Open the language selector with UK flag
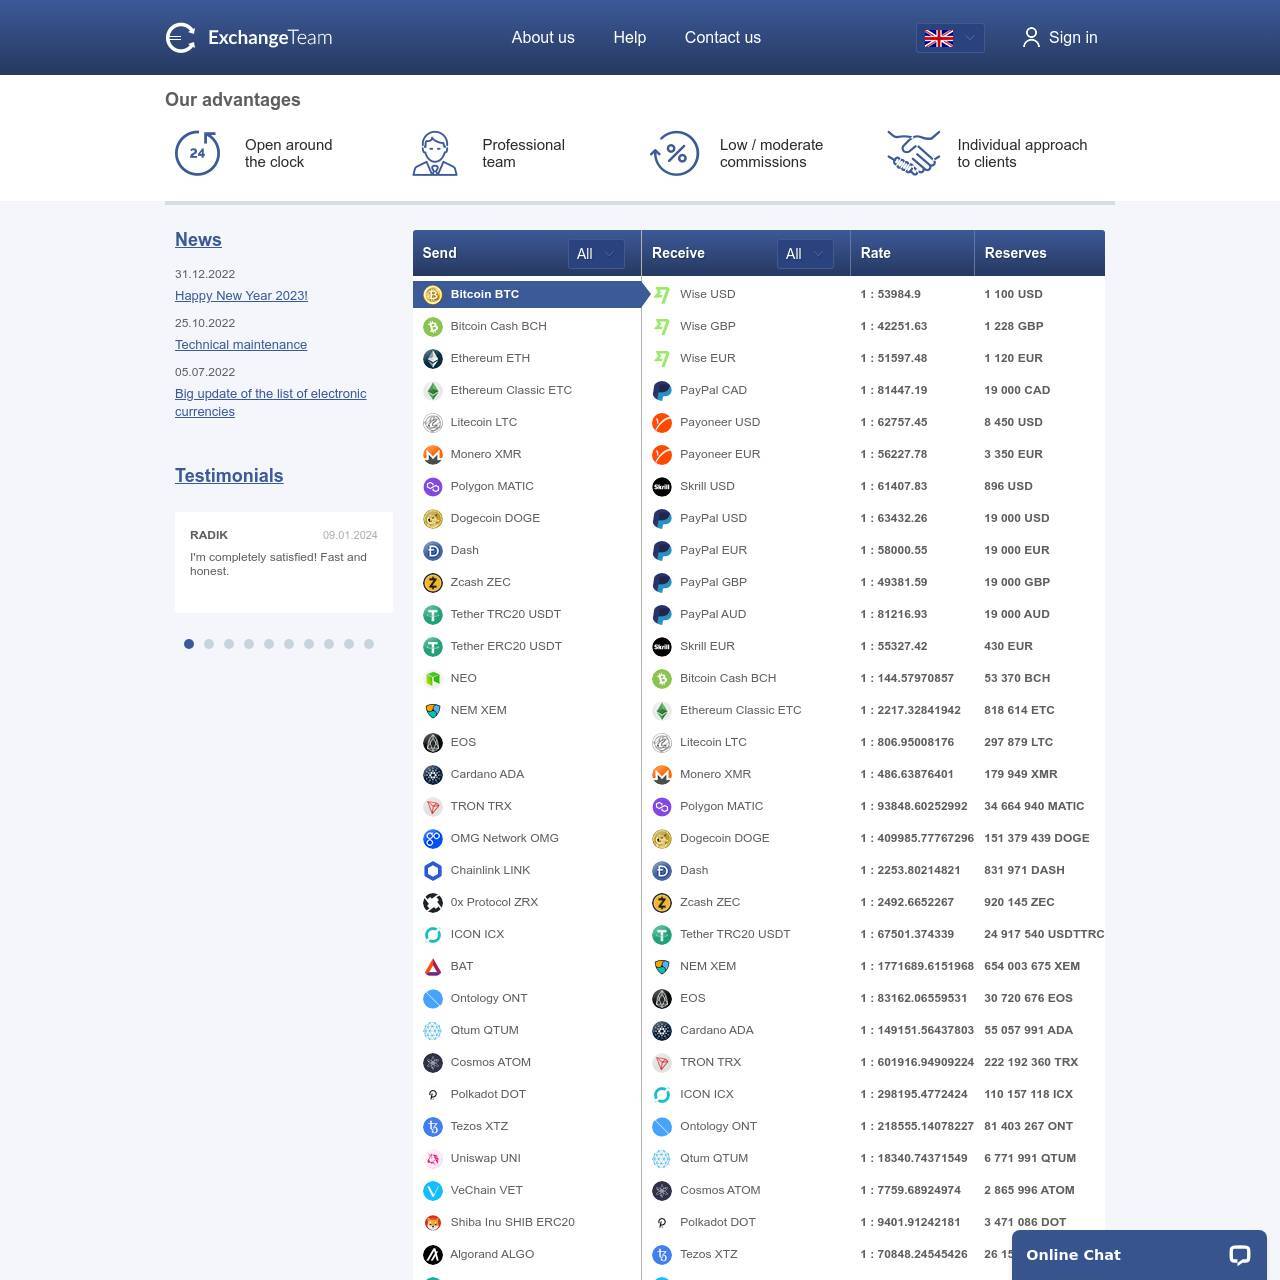1280x1280 pixels. (x=950, y=38)
